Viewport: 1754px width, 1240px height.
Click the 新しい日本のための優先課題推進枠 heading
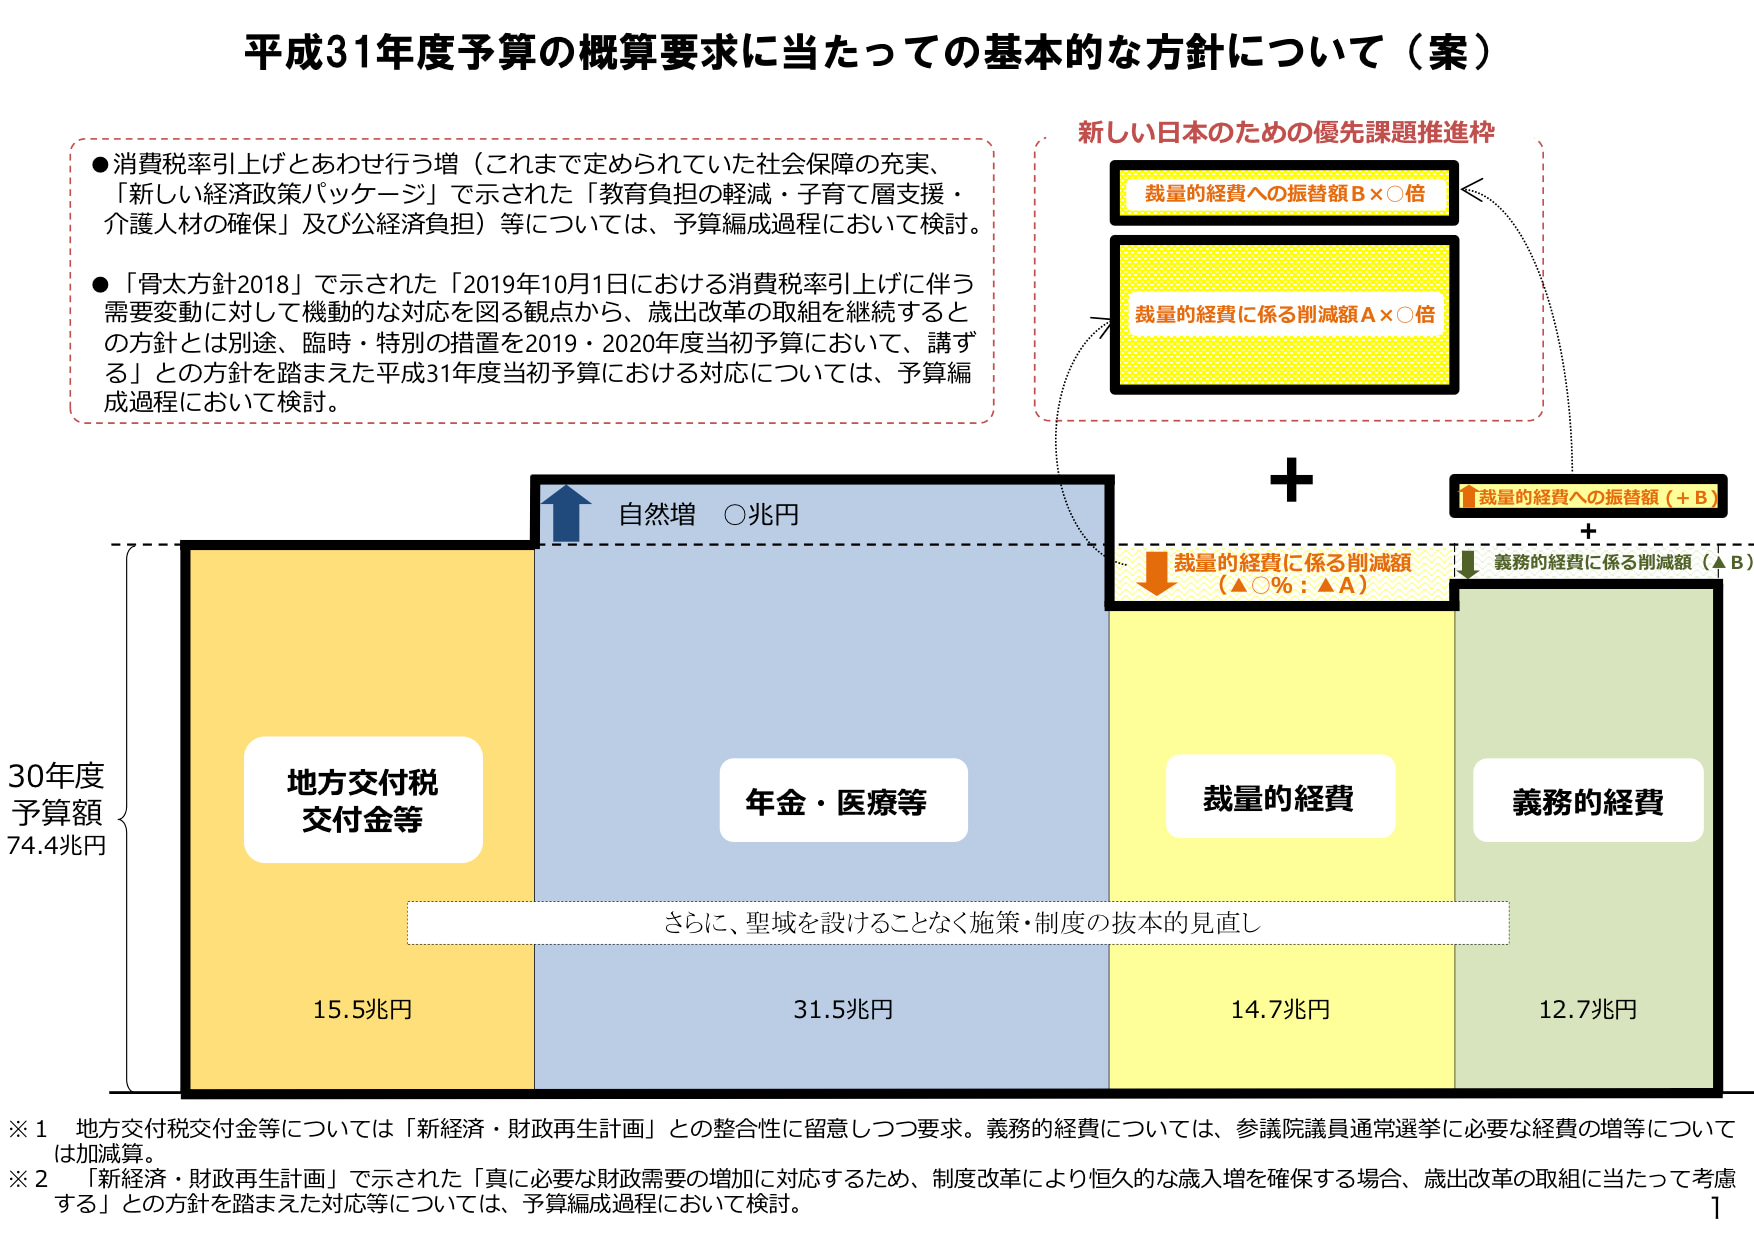pos(1285,132)
